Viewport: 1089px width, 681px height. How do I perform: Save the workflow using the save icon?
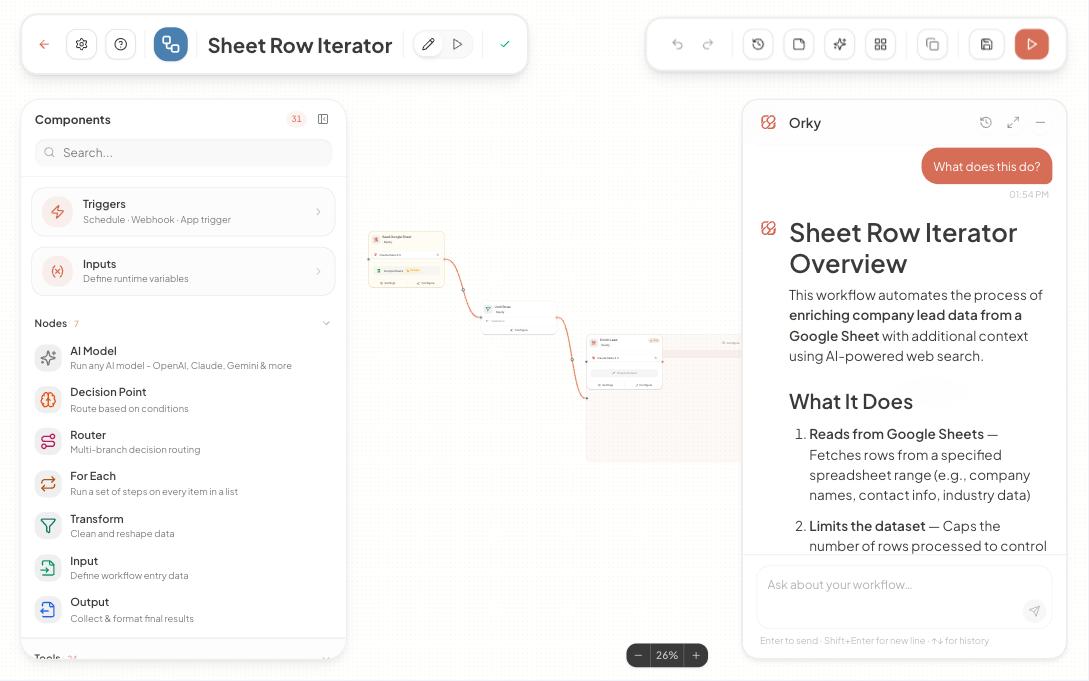point(986,44)
